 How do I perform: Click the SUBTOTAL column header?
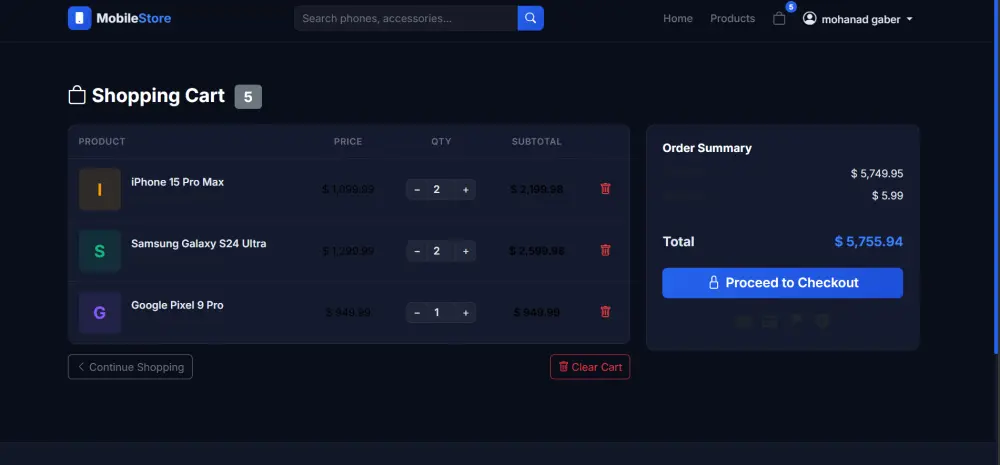click(537, 142)
